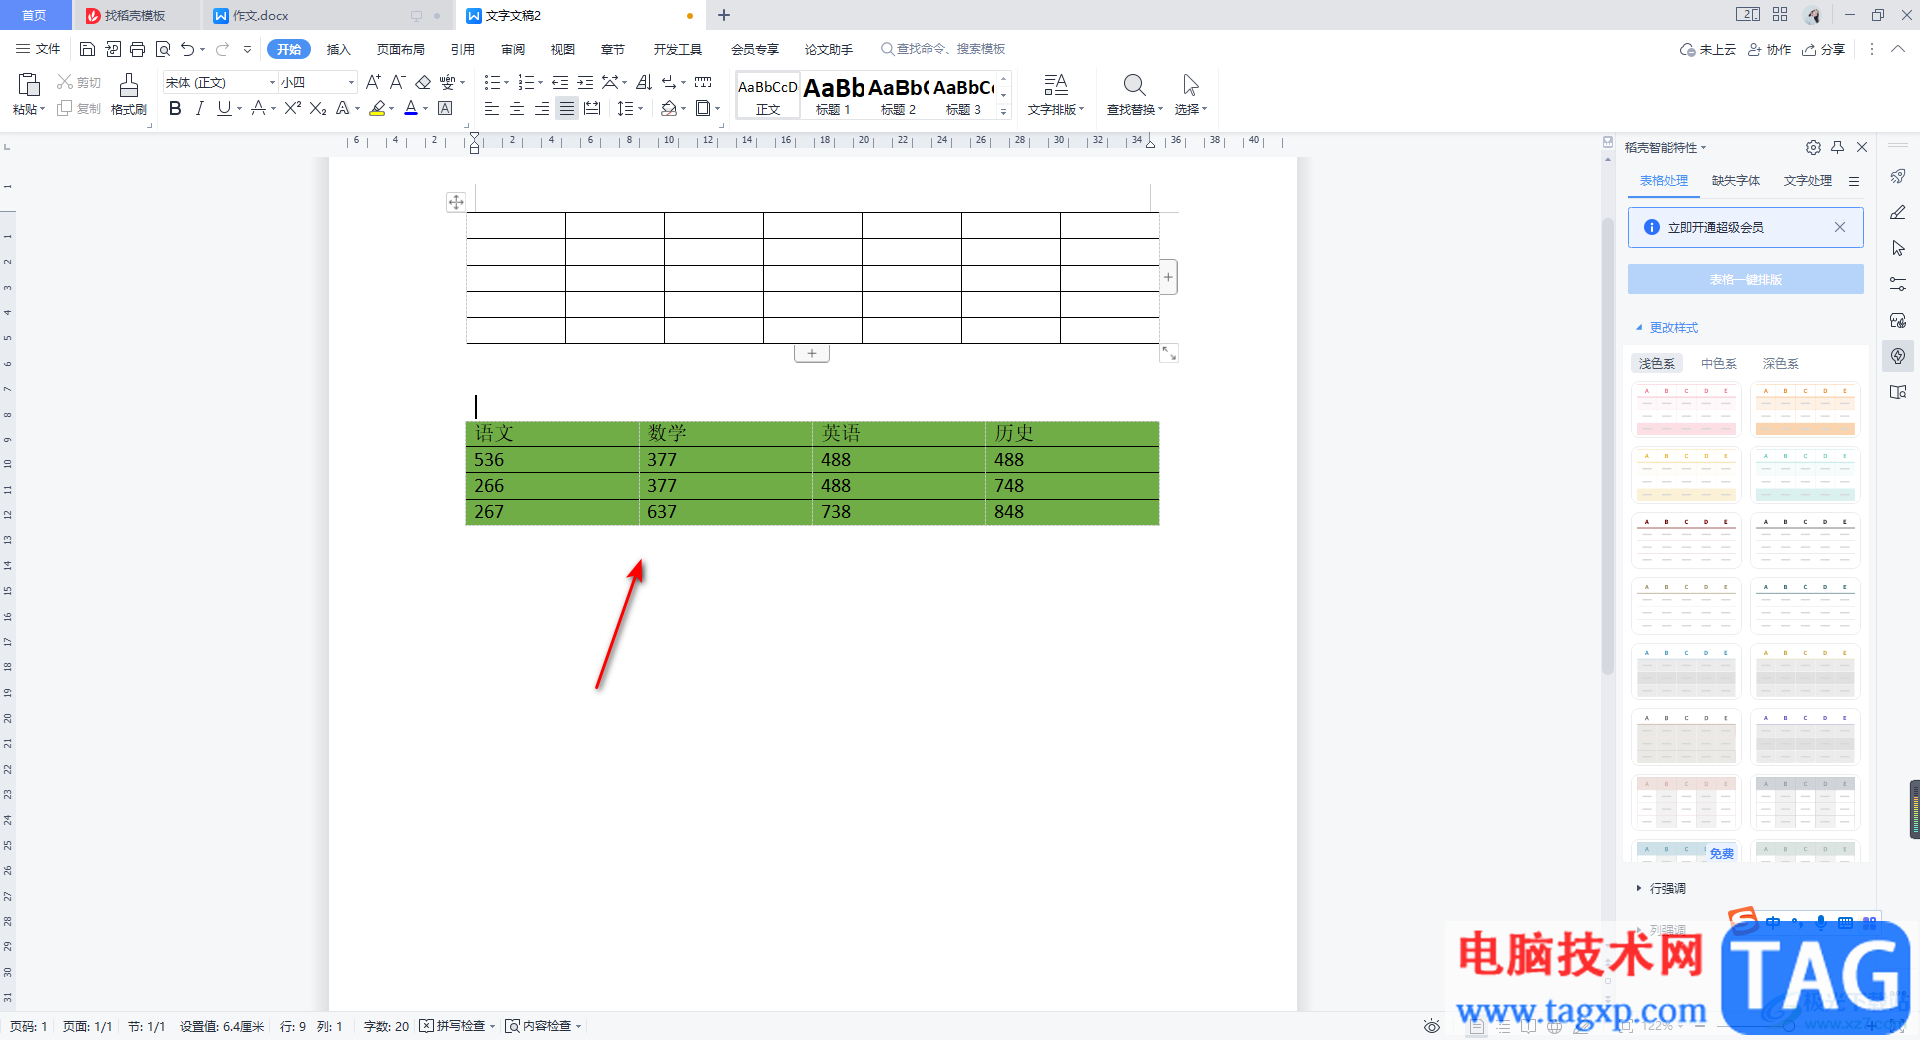
Task: Select the Format Painter (格式刷) tool
Action: [x=129, y=95]
